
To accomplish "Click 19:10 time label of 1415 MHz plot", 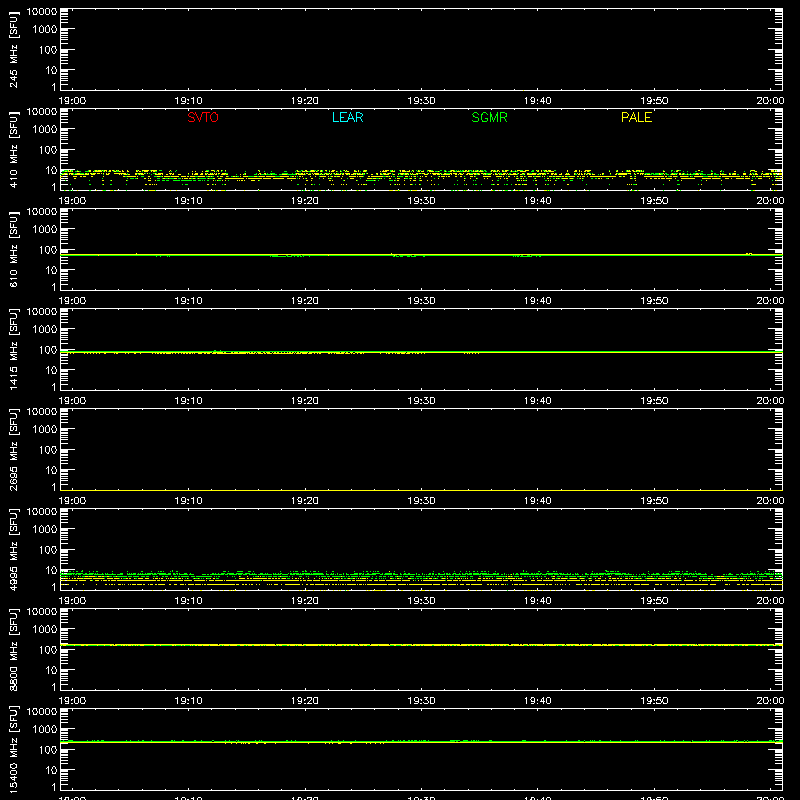I will tap(188, 401).
